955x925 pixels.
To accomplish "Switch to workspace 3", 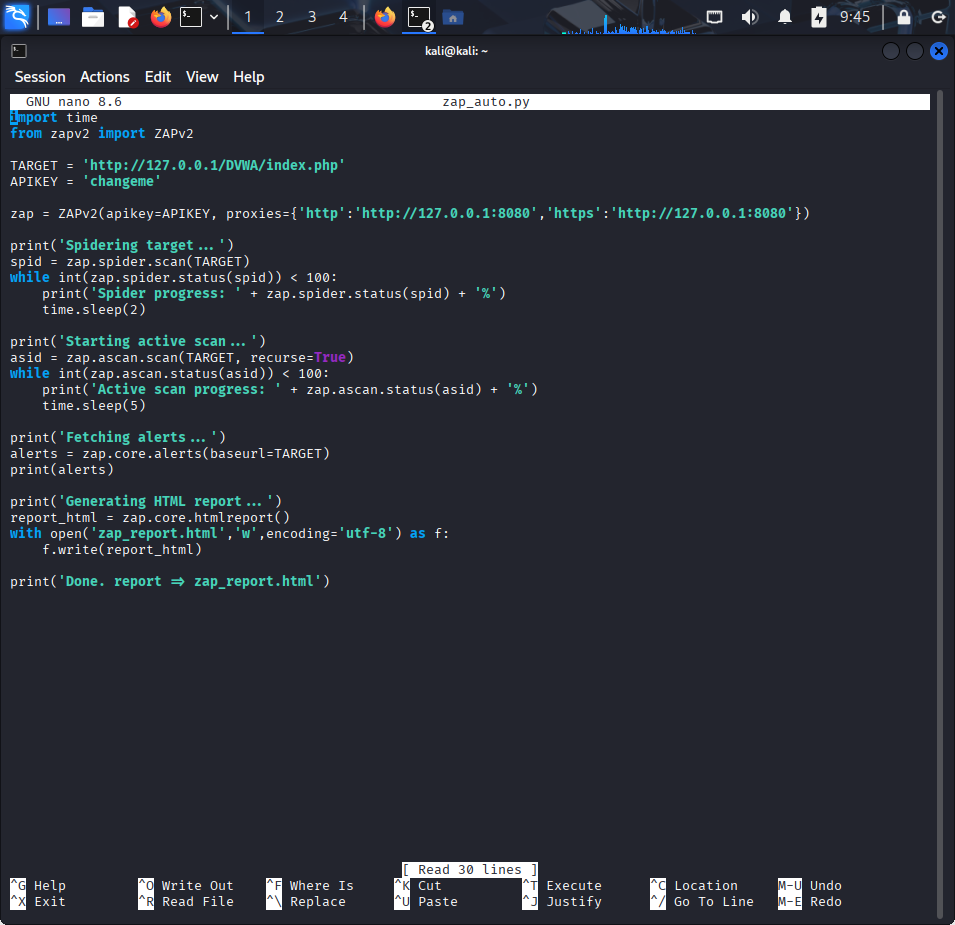I will (x=312, y=17).
